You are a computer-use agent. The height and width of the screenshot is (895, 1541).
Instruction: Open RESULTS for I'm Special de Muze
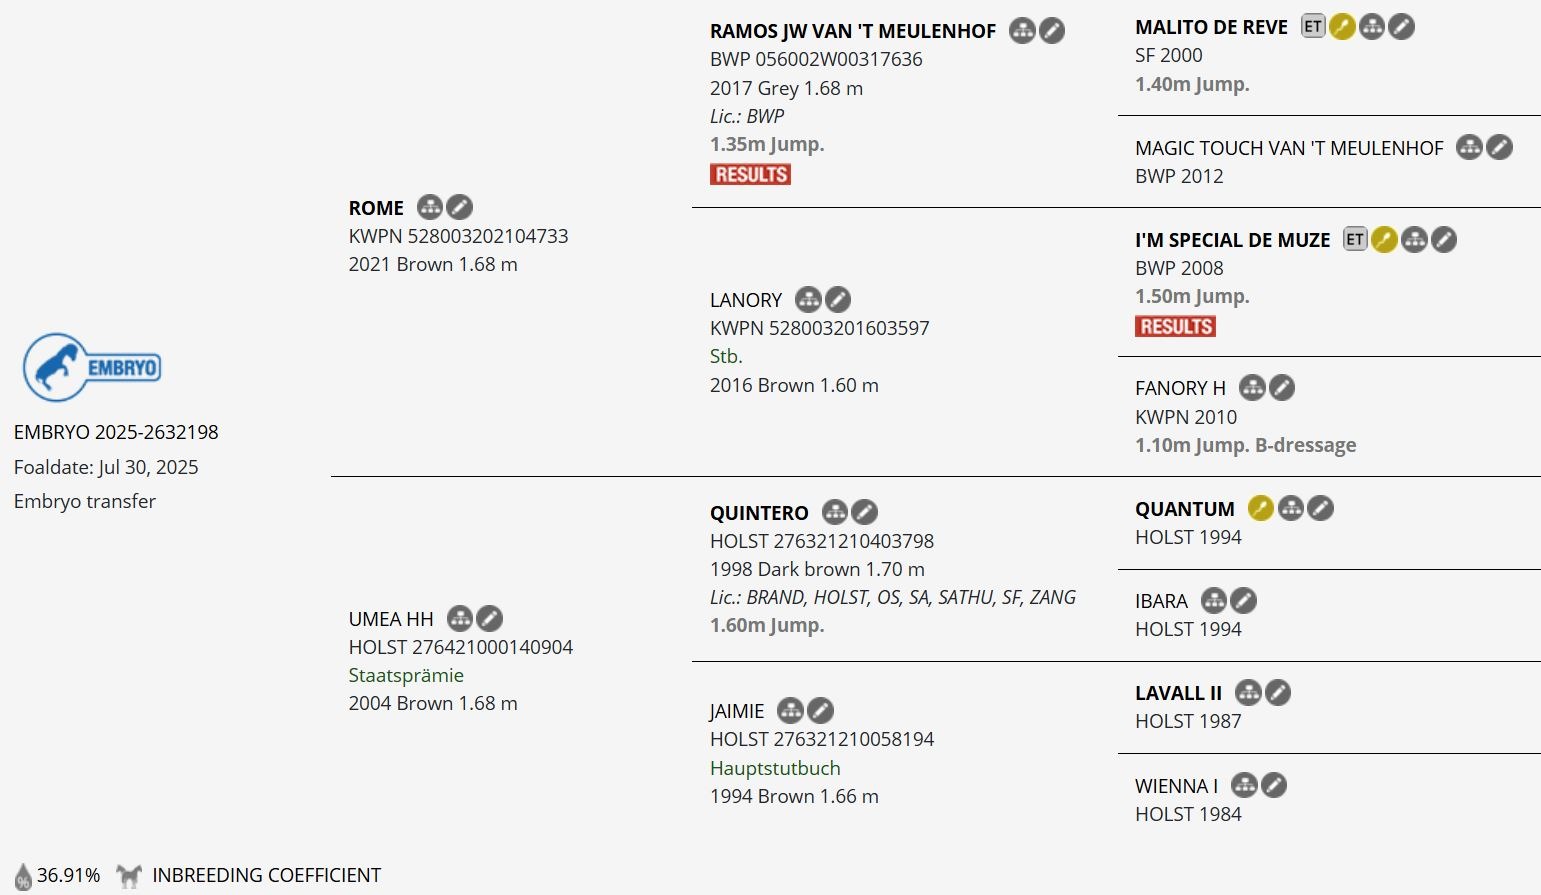[1175, 326]
